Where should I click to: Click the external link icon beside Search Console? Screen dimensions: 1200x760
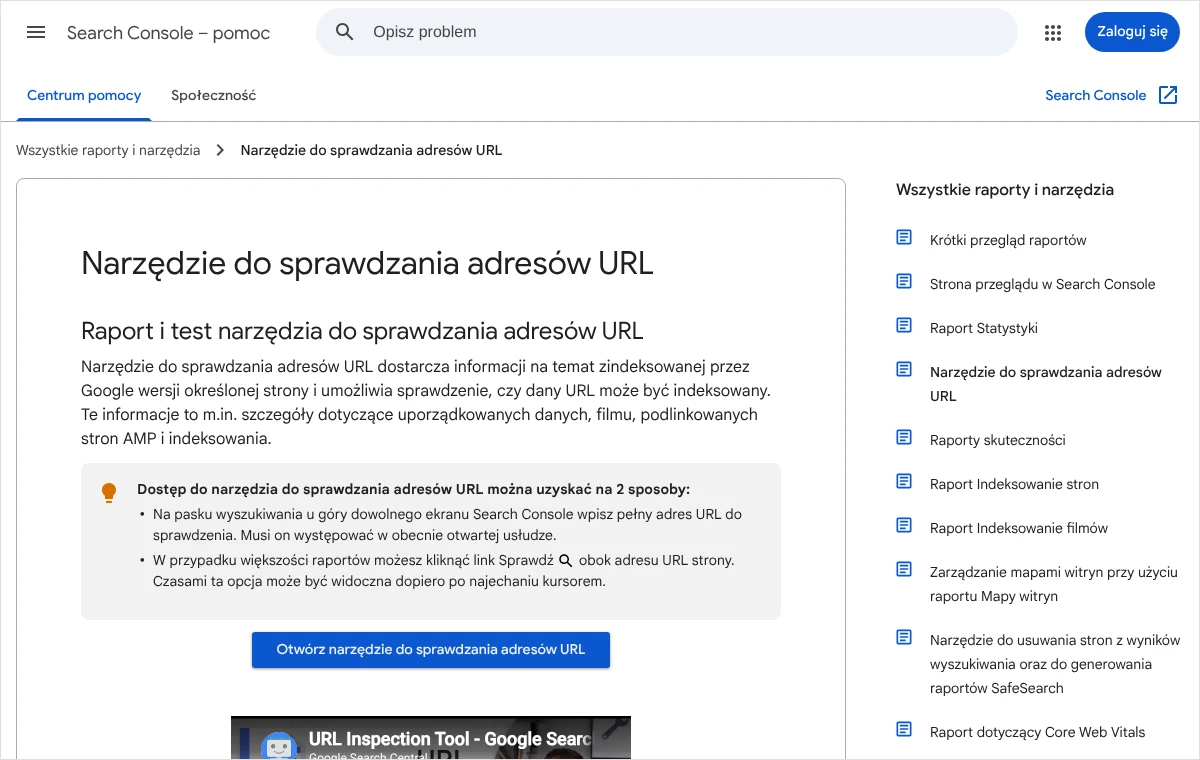(1168, 95)
